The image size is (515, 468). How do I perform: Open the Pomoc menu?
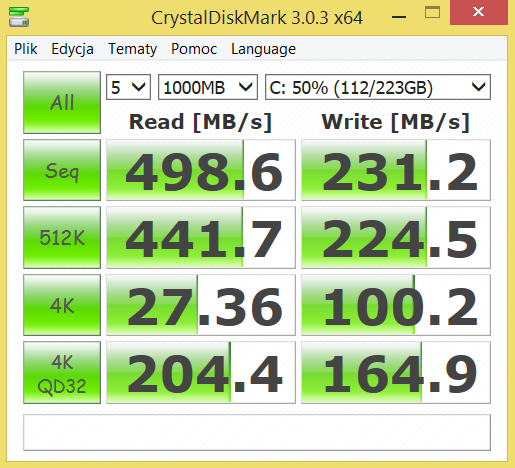[x=194, y=49]
